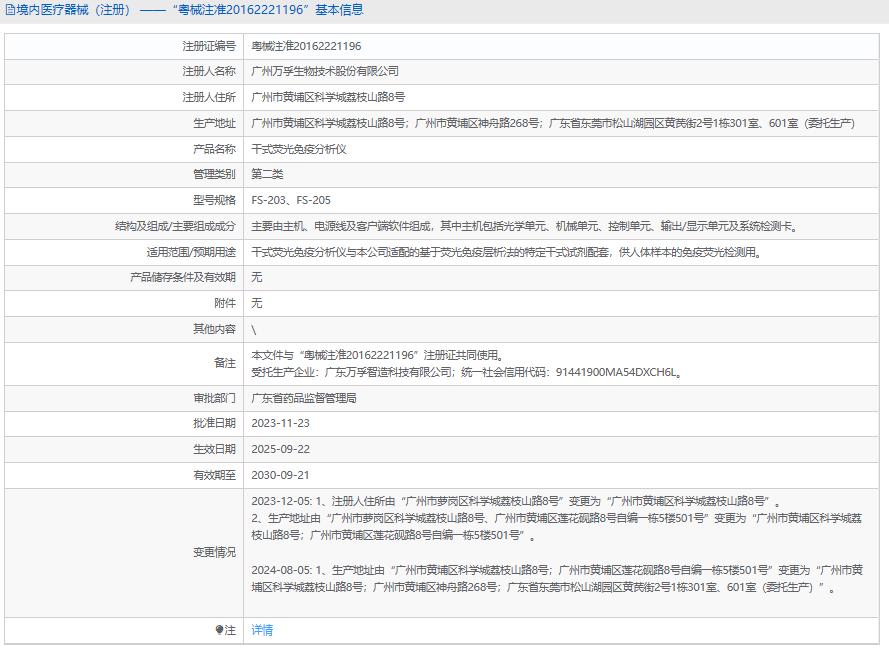The image size is (889, 649).
Task: Click the 管理类别 value 第二类
Action: [267, 174]
